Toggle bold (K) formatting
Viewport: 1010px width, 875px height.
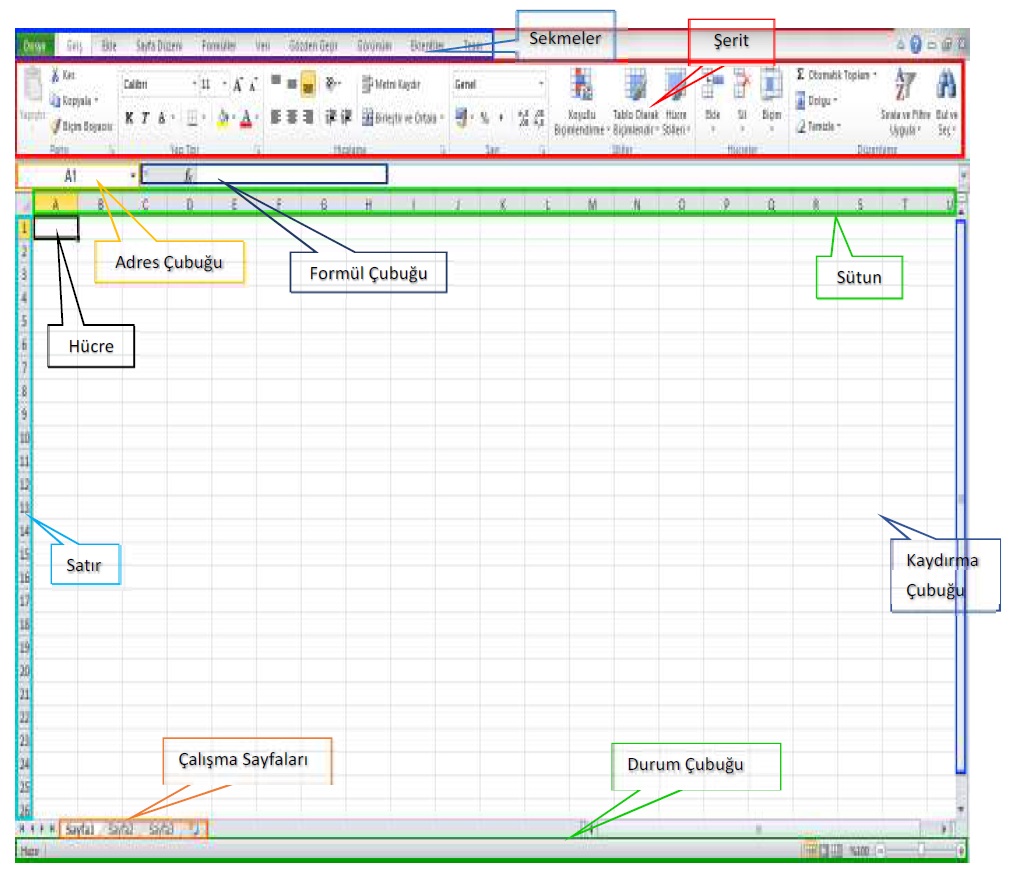point(129,117)
